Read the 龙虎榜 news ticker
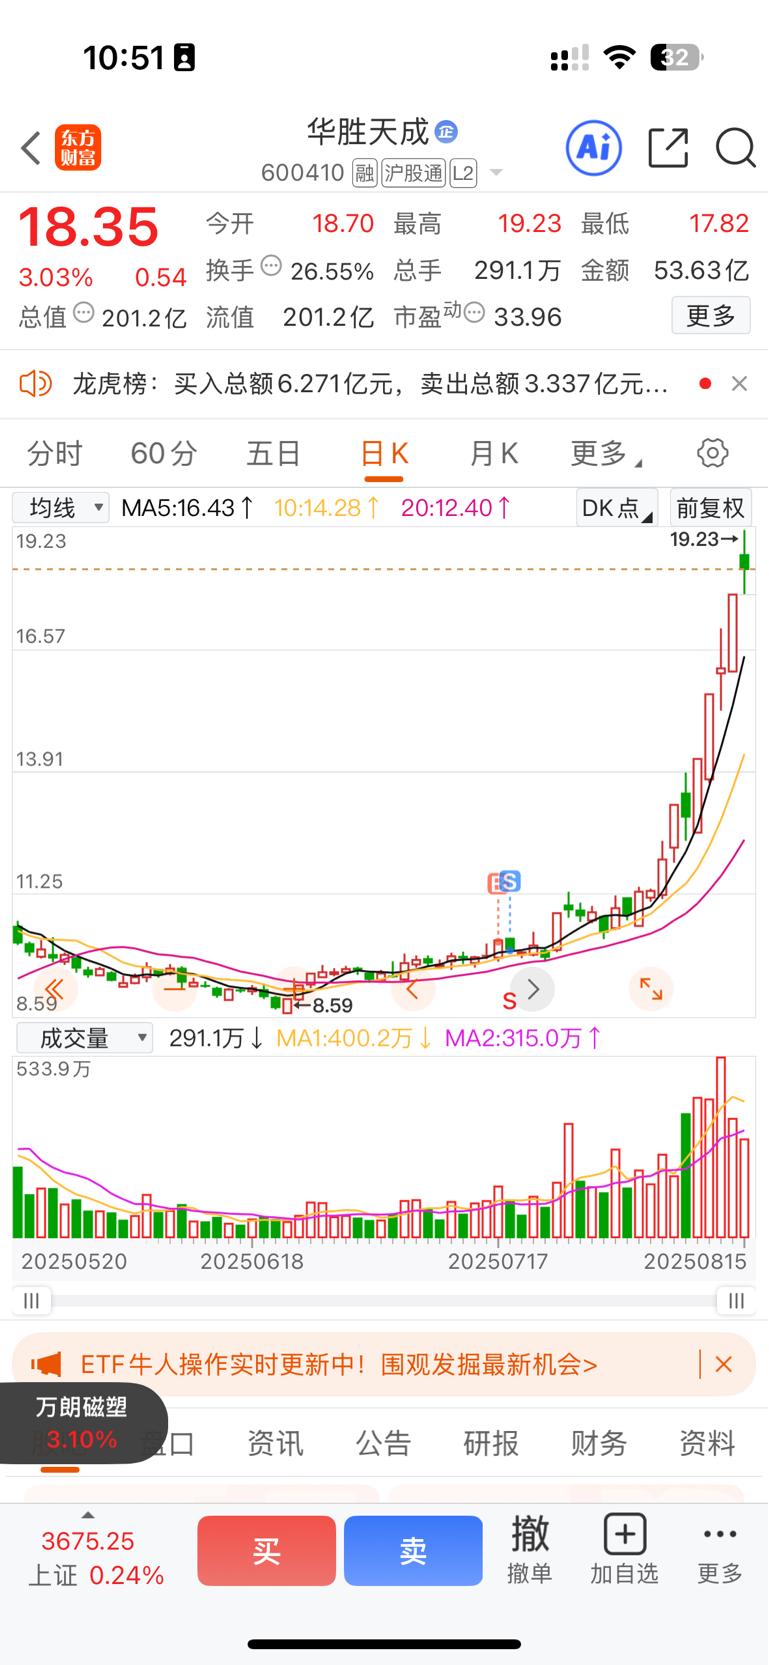Viewport: 769px width, 1665px height. tap(370, 383)
